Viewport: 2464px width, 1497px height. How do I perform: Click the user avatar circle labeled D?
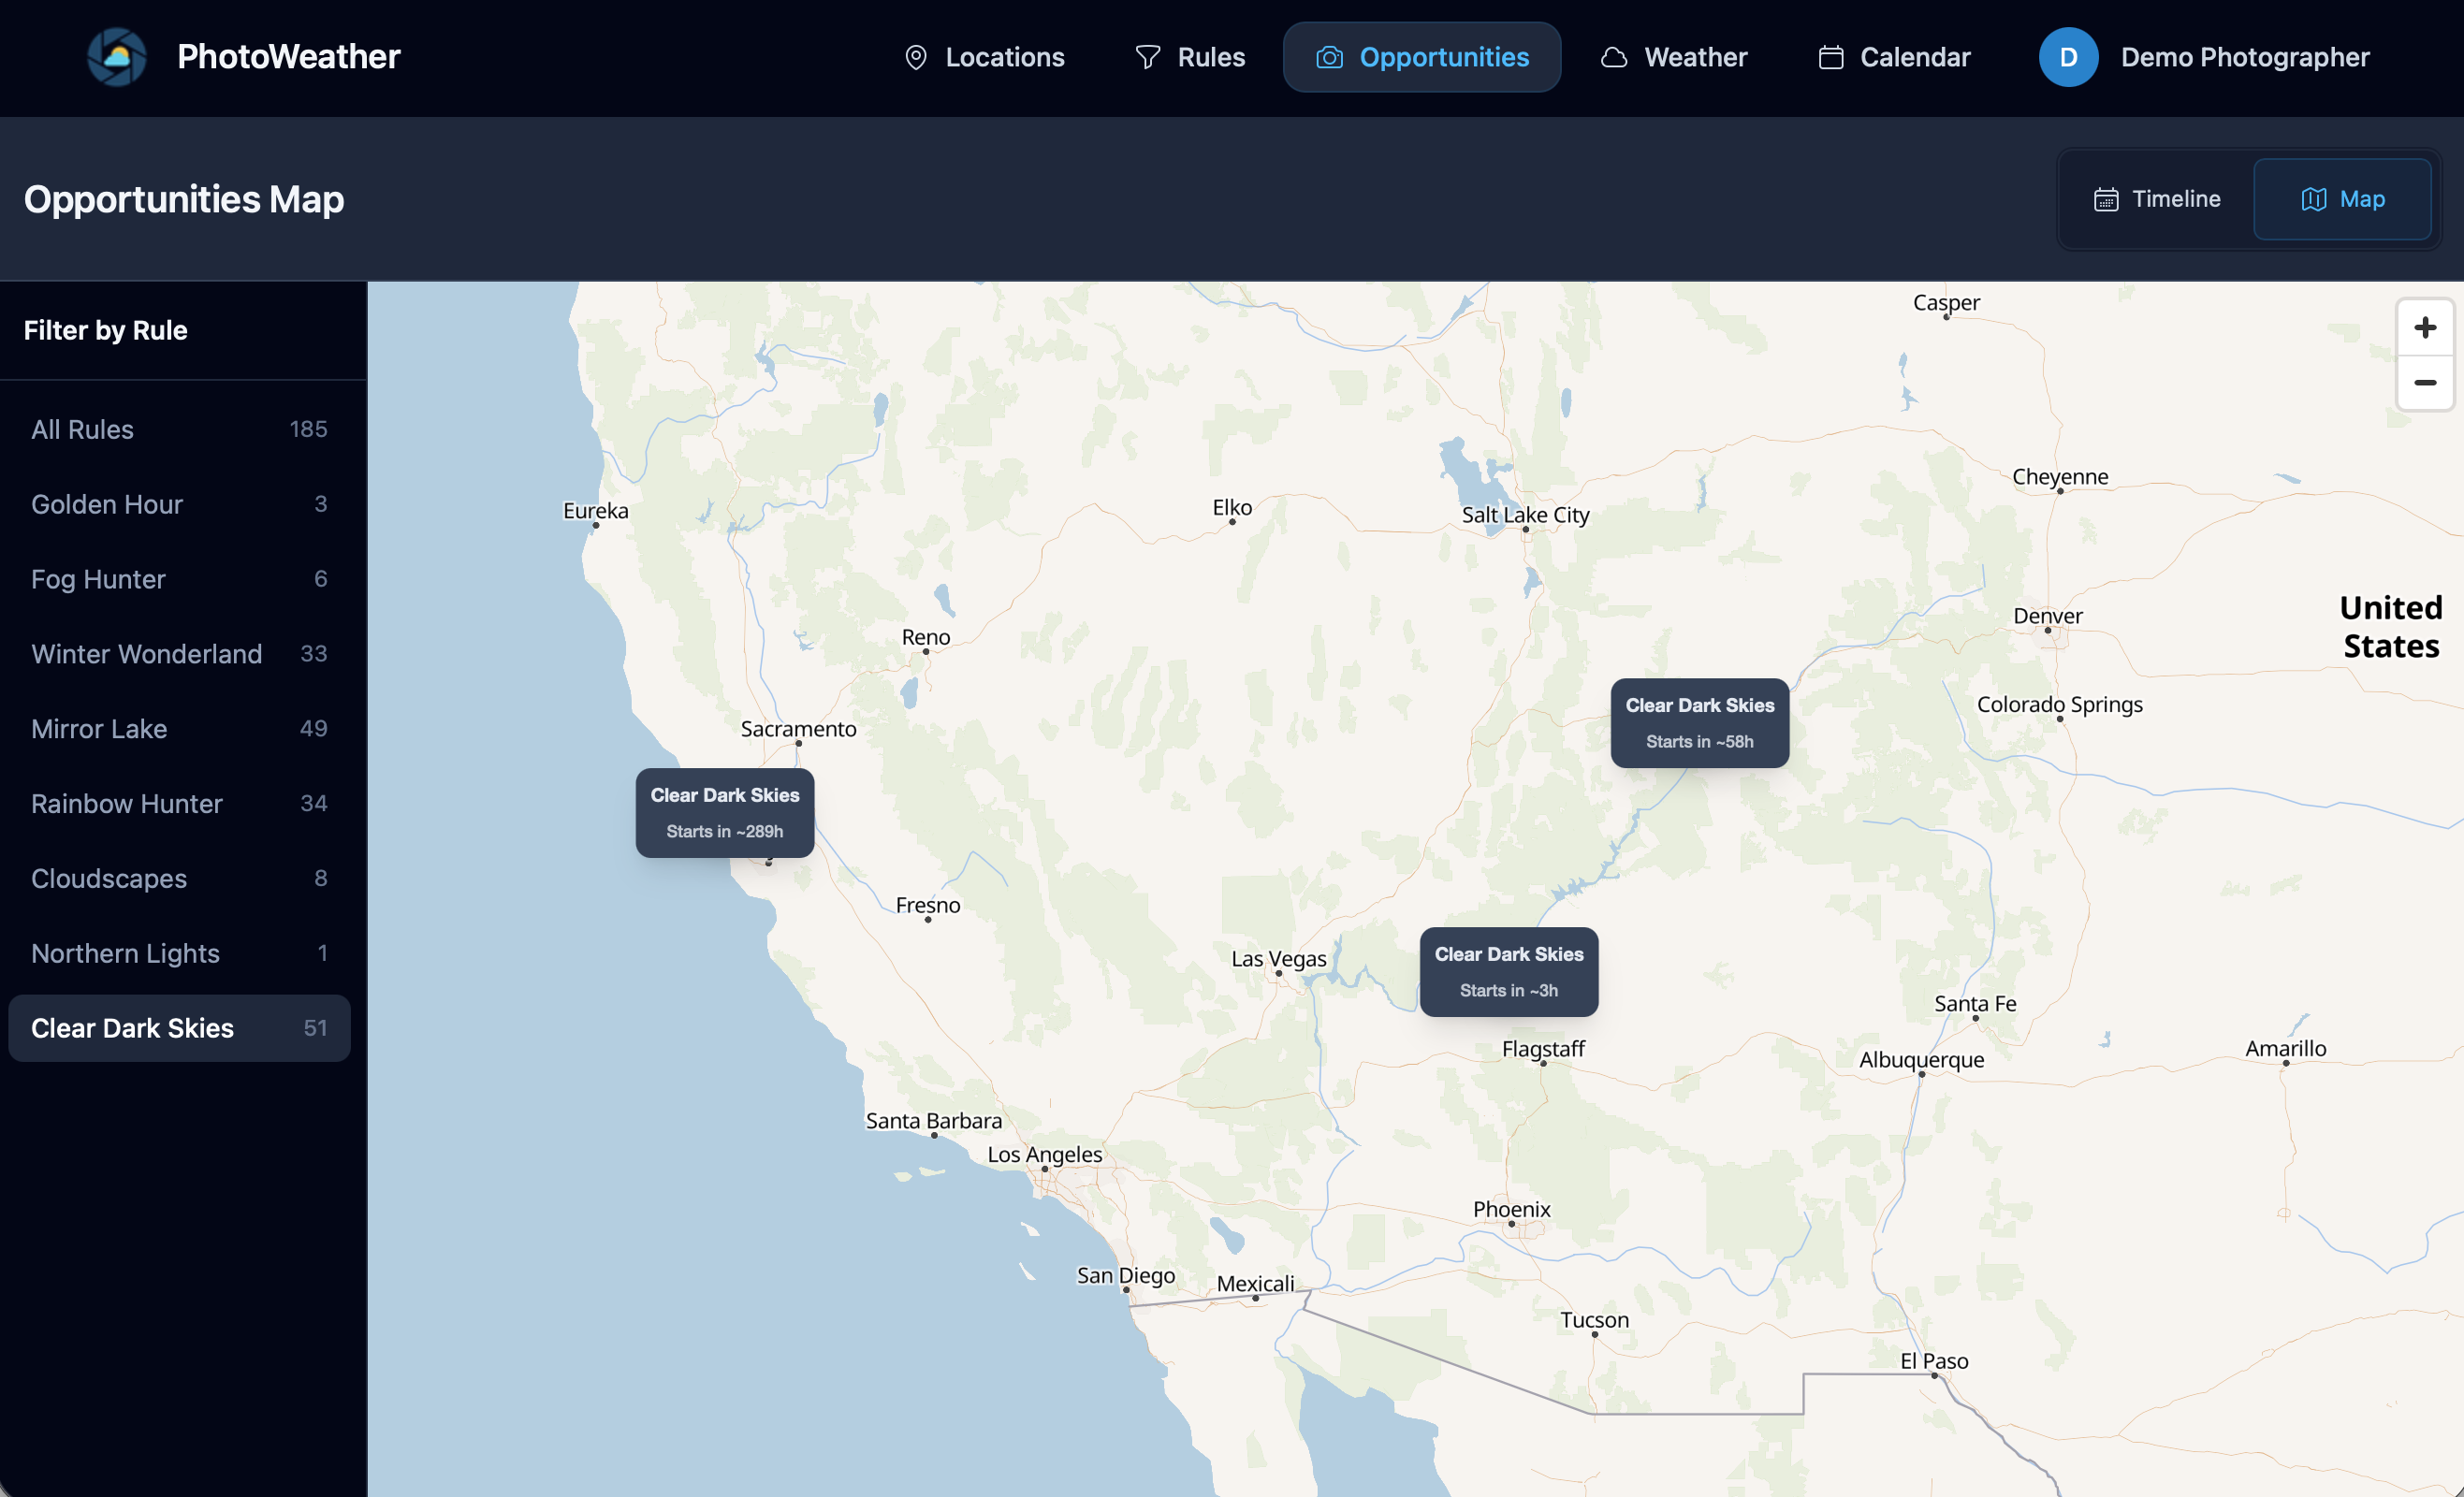2067,57
